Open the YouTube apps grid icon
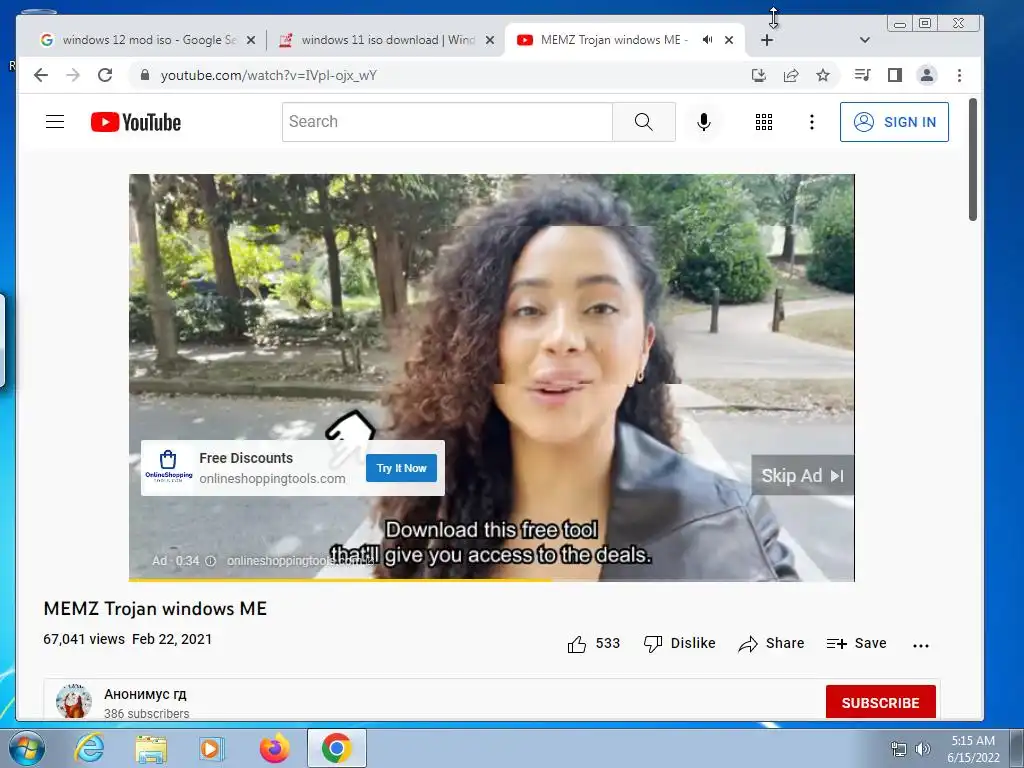The width and height of the screenshot is (1024, 768). point(763,122)
